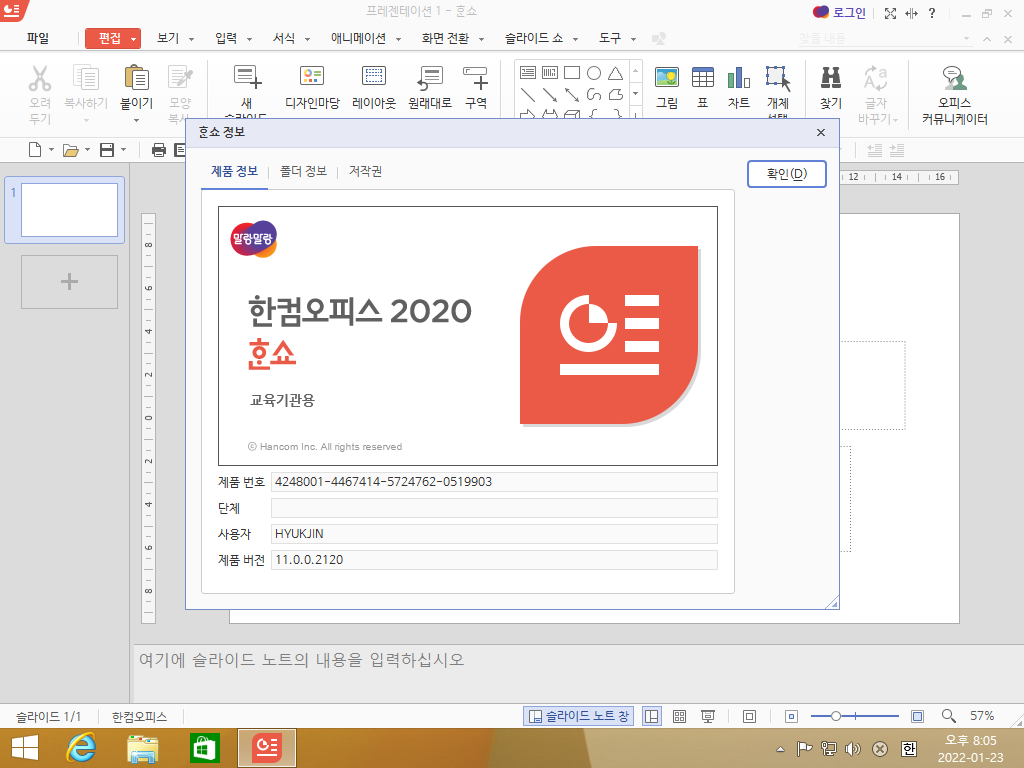Switch to the 저작권 tab
The image size is (1024, 768).
(365, 171)
